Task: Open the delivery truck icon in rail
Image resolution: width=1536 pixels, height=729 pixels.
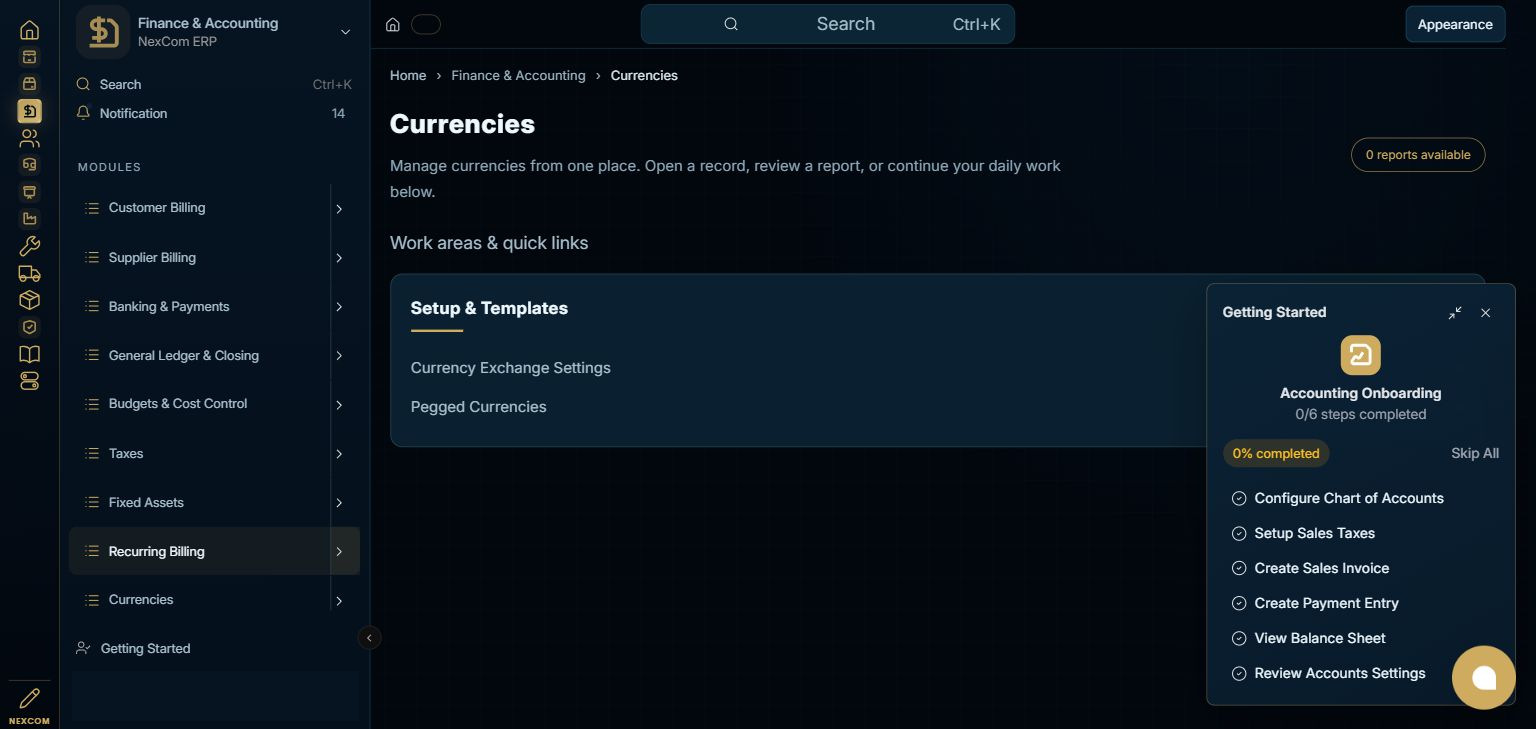Action: tap(30, 273)
